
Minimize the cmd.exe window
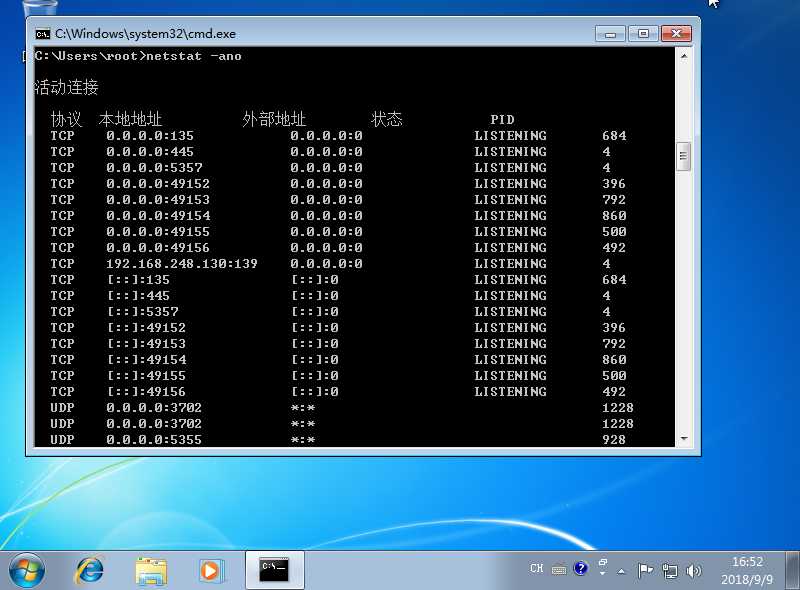(x=610, y=34)
